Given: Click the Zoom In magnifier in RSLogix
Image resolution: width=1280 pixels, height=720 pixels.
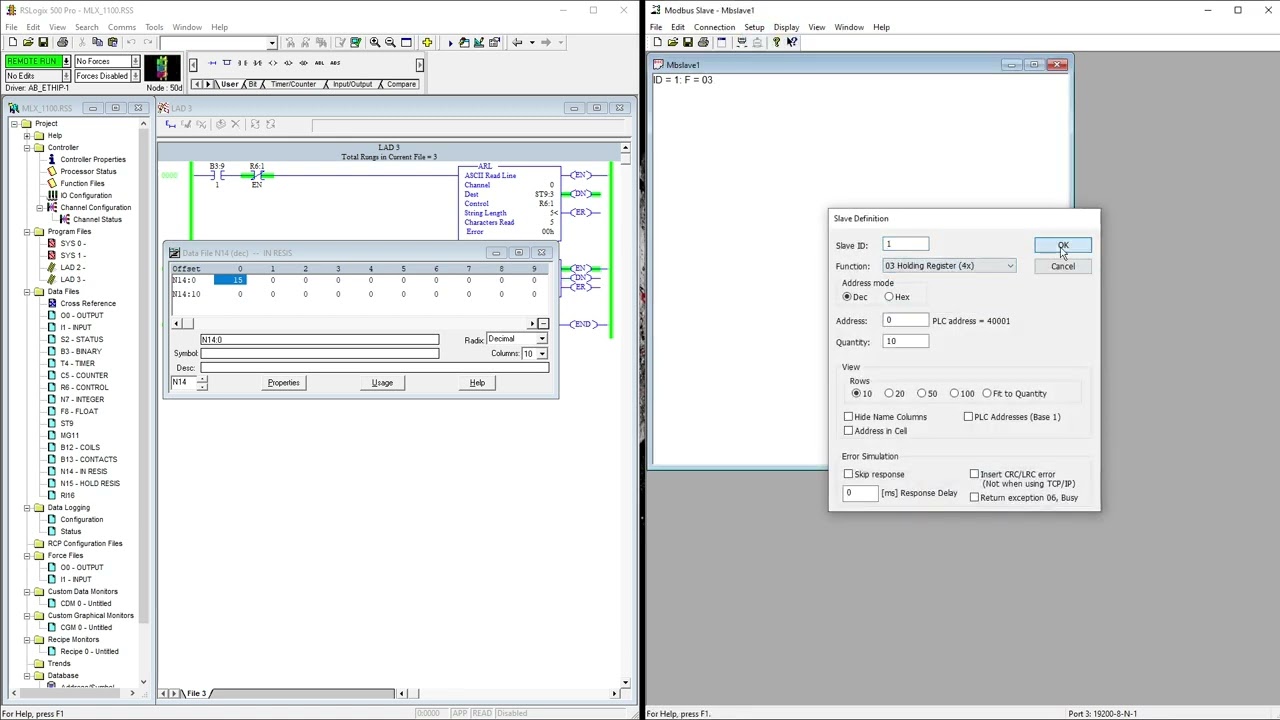Looking at the screenshot, I should [375, 42].
